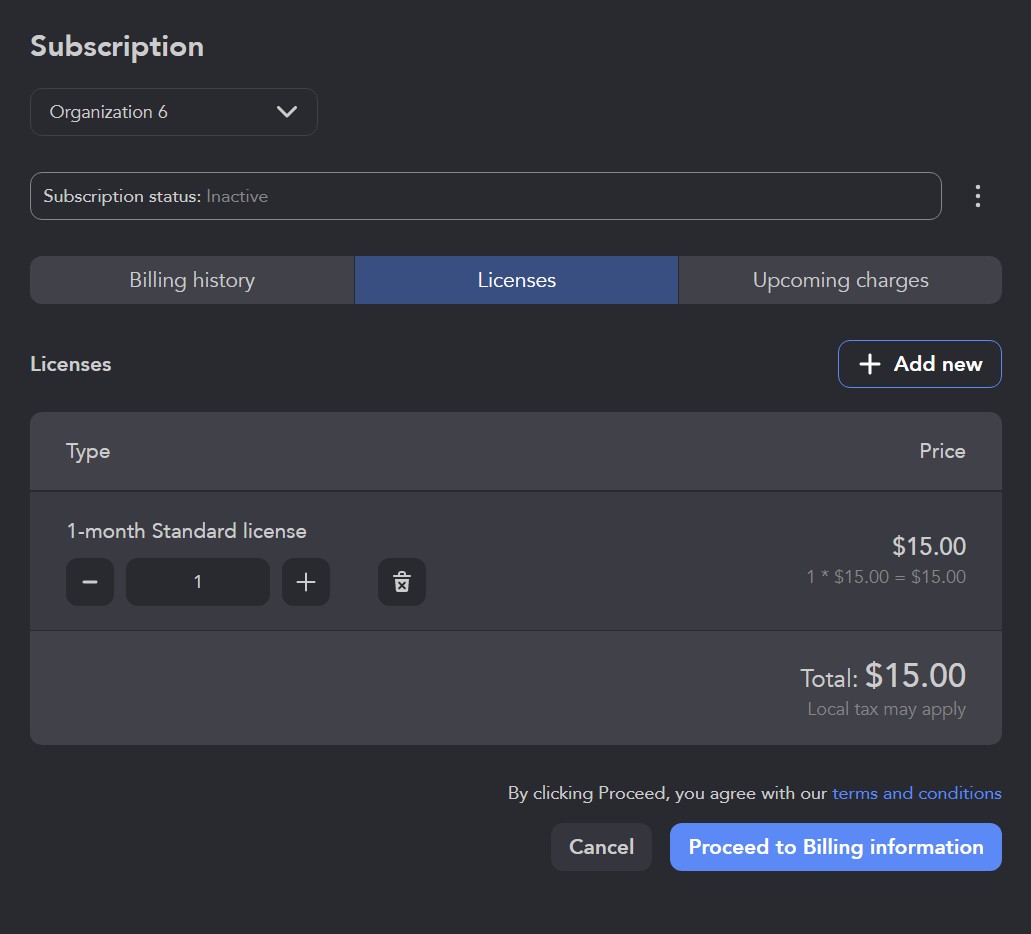Click the license quantity input field

coord(198,582)
